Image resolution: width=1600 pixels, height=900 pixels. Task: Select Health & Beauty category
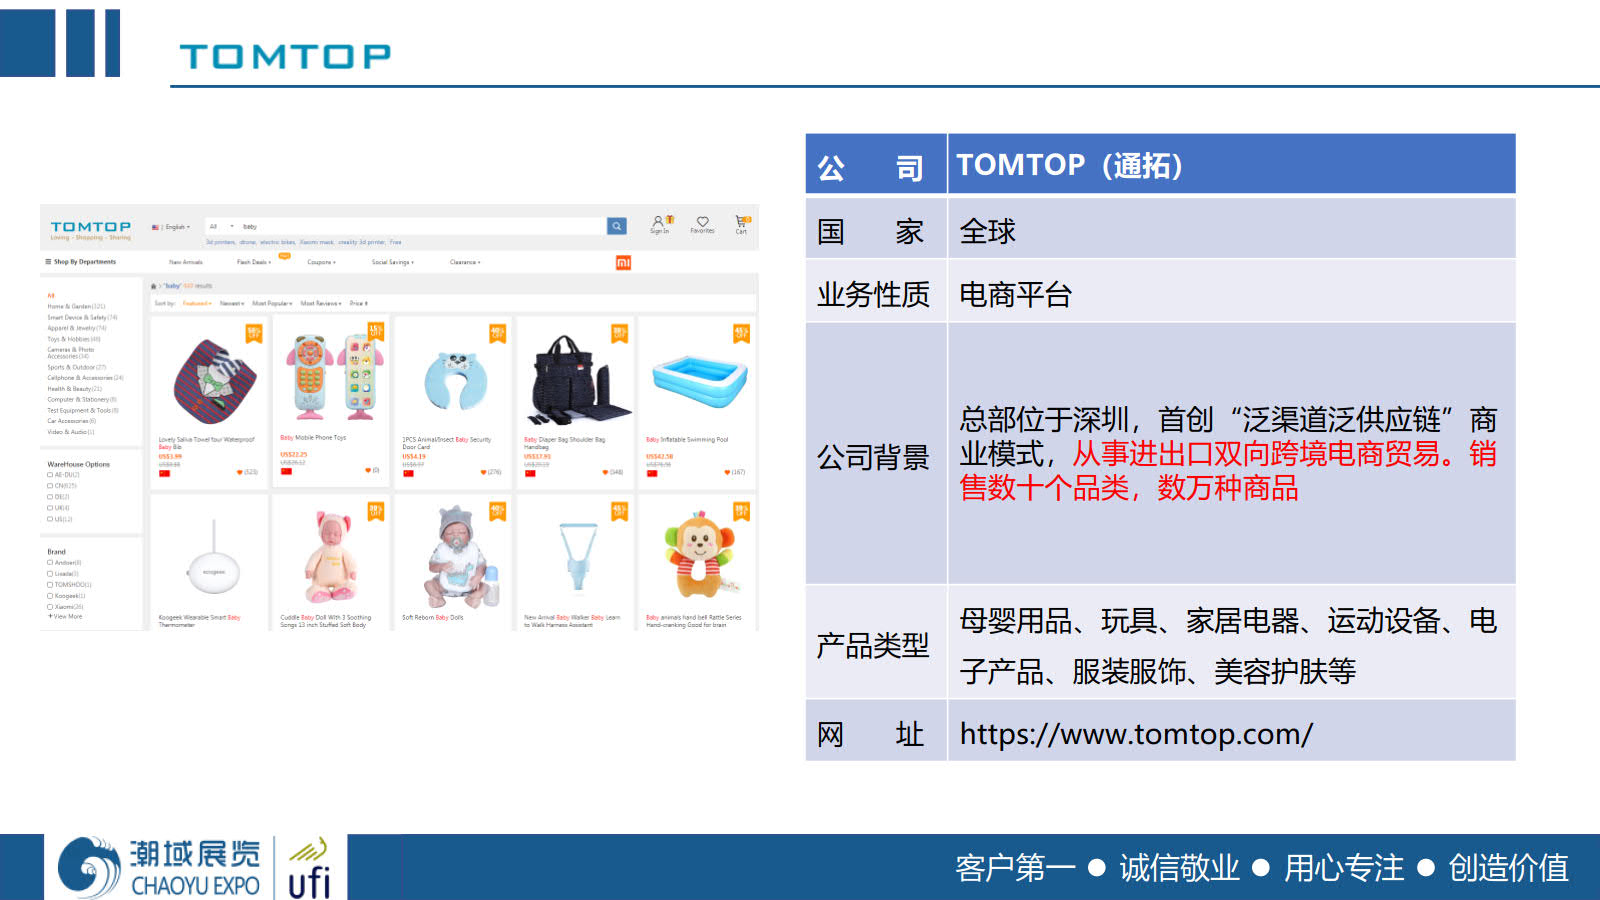click(74, 389)
